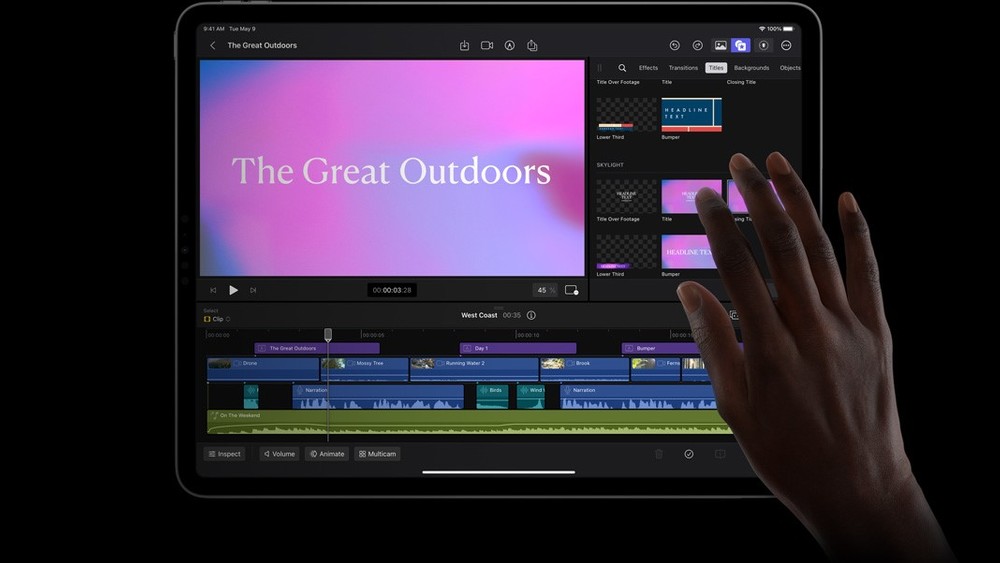Tap the voiceover/live drawing circle icon
The width and height of the screenshot is (1000, 563).
click(x=510, y=45)
